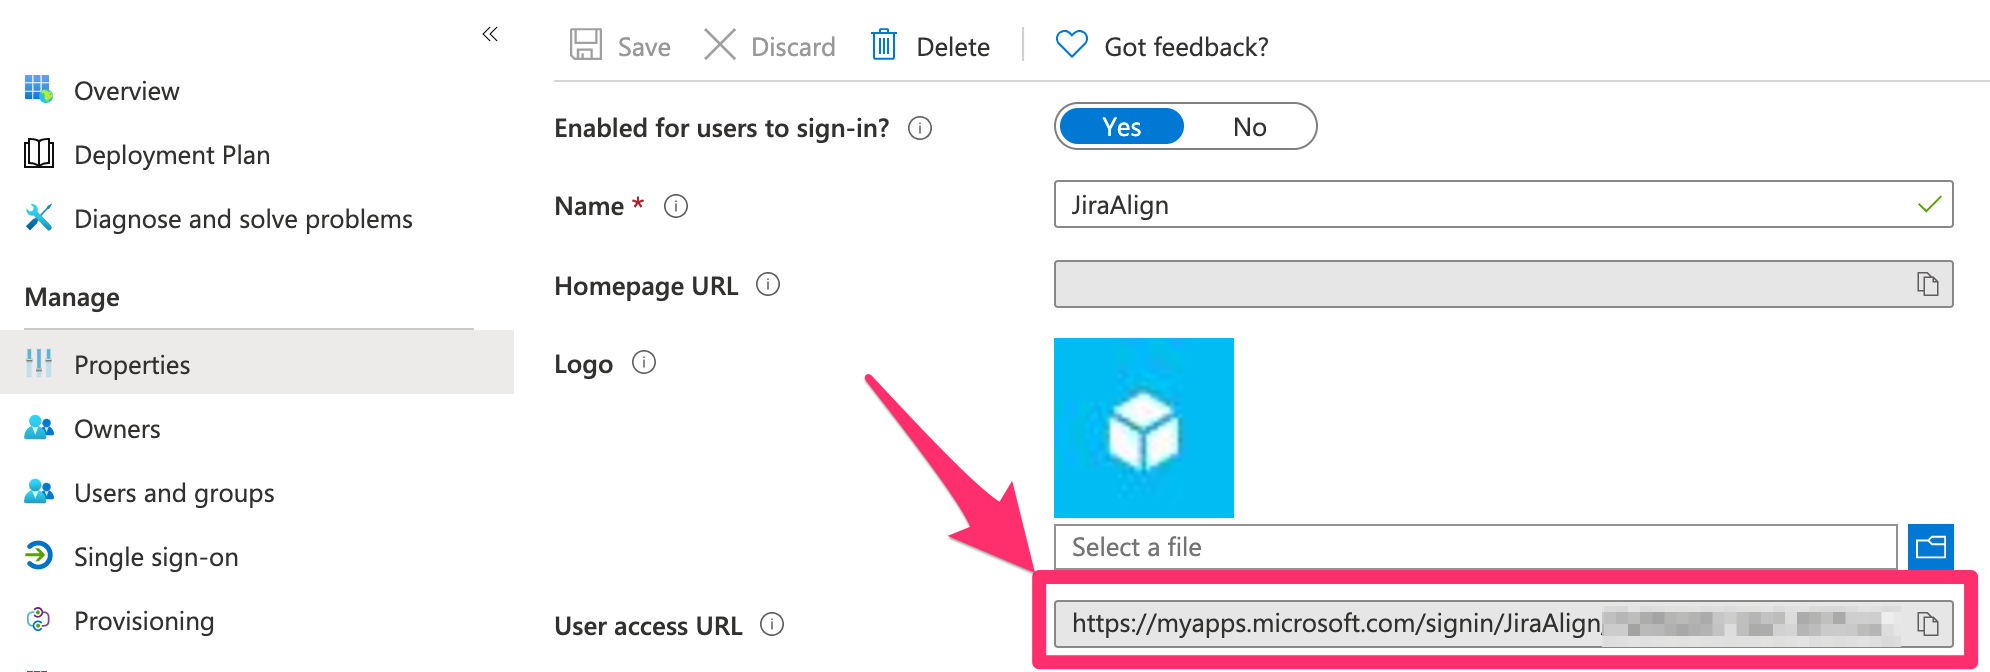Screen dimensions: 1990x672
Task: Click the Name input field containing JiraAlign
Action: 1503,204
